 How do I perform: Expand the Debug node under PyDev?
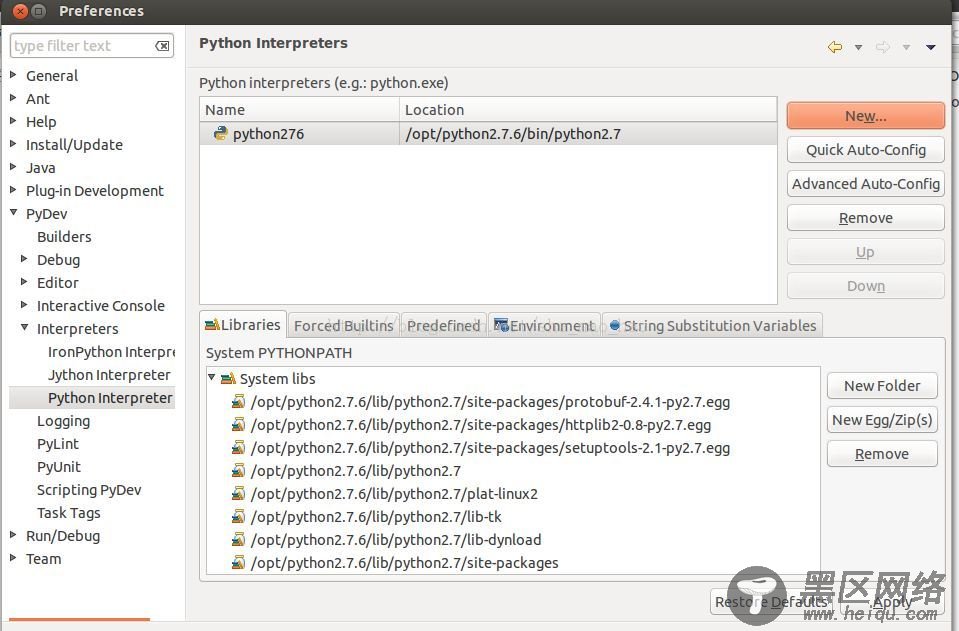pyautogui.click(x=24, y=259)
